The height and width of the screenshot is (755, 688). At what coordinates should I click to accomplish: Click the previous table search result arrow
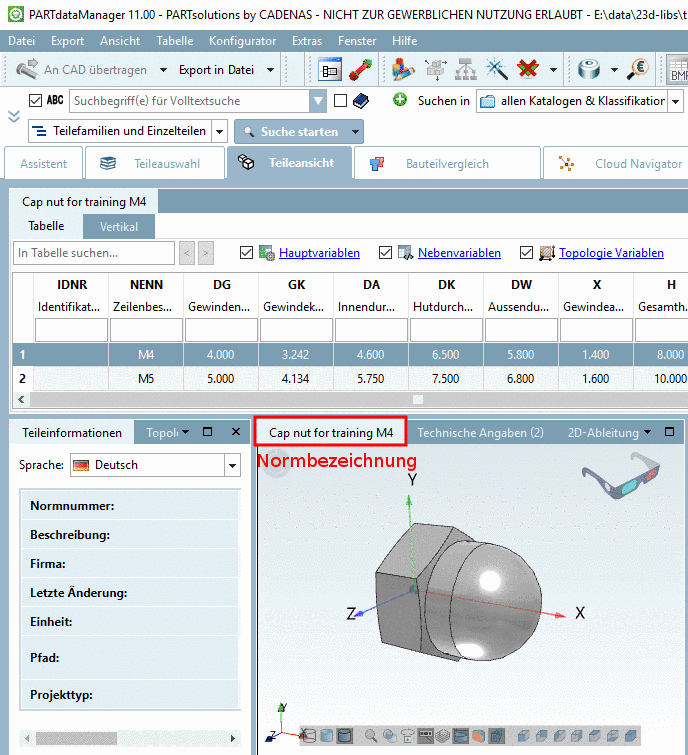click(x=187, y=253)
